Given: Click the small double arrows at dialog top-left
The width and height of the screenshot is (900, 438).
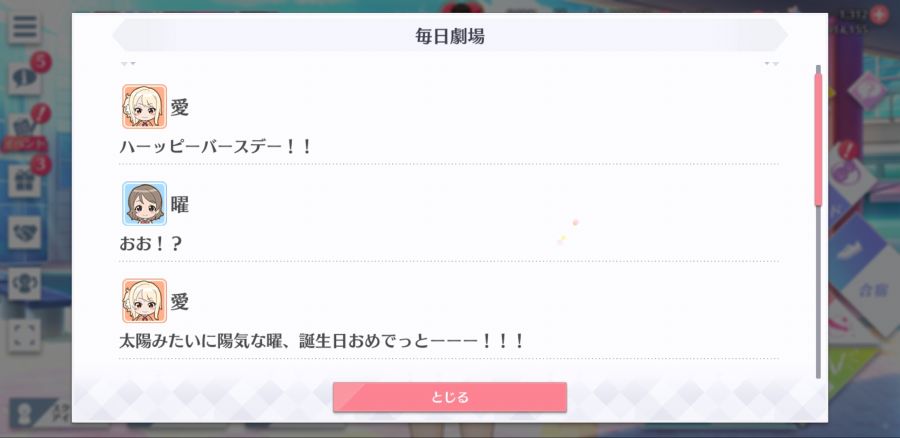Looking at the screenshot, I should (129, 63).
